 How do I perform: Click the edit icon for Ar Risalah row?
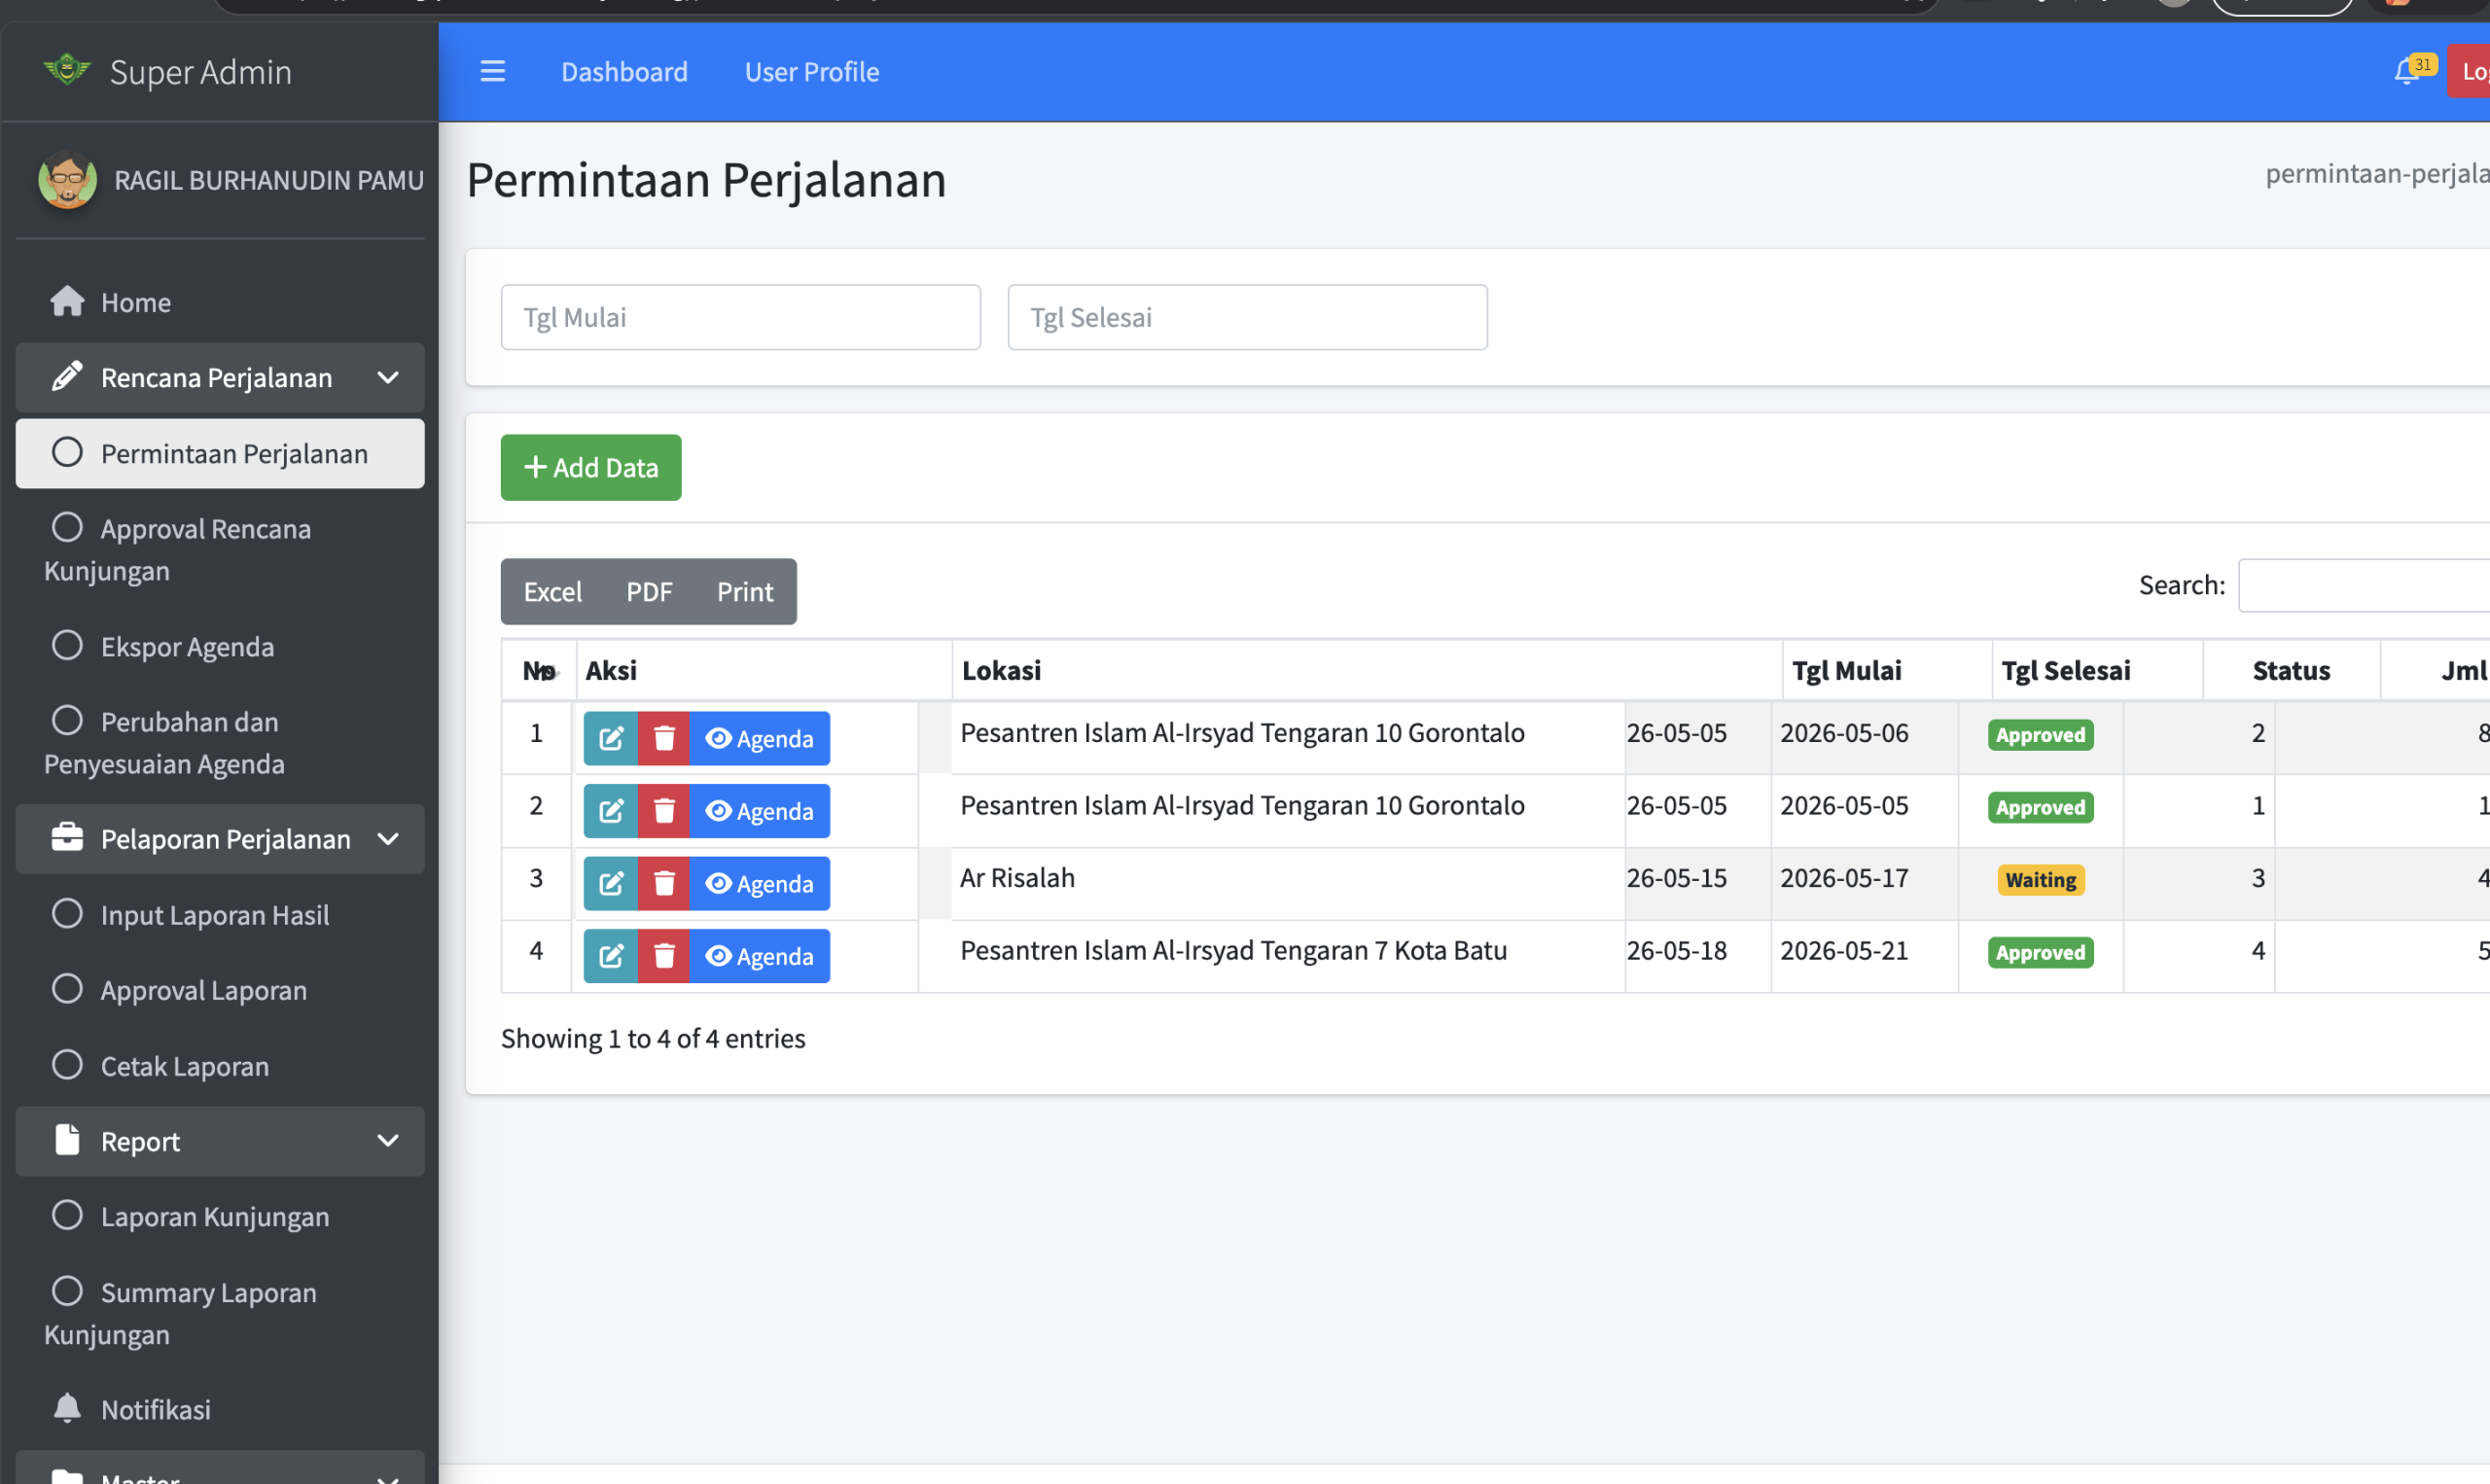(610, 883)
